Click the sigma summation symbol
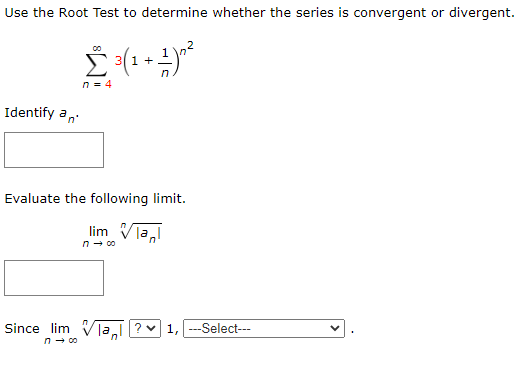532x365 pixels. [x=97, y=65]
